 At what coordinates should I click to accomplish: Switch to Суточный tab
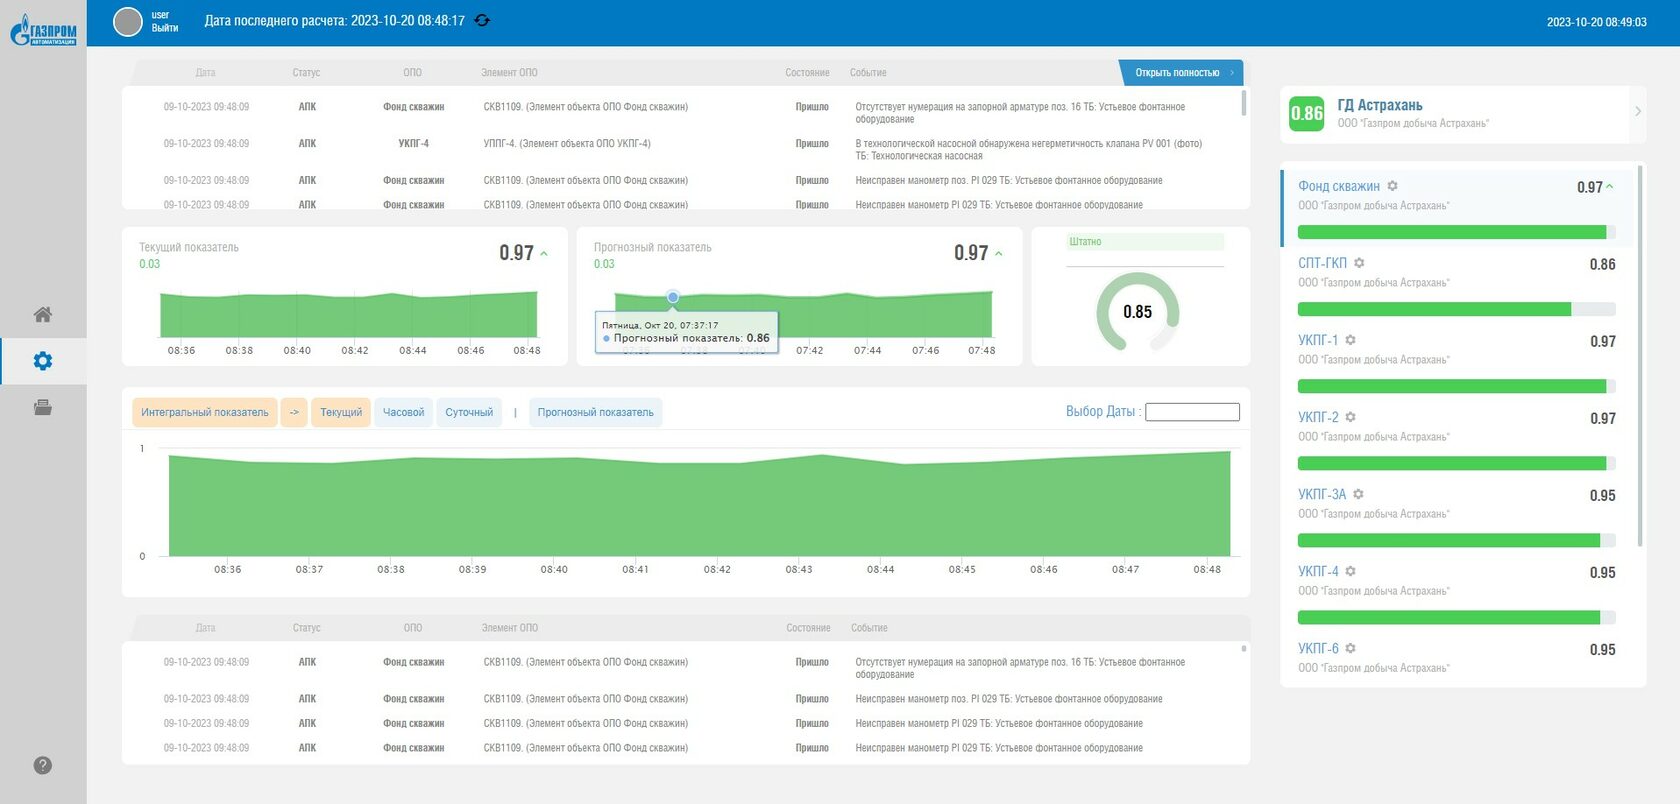[469, 412]
